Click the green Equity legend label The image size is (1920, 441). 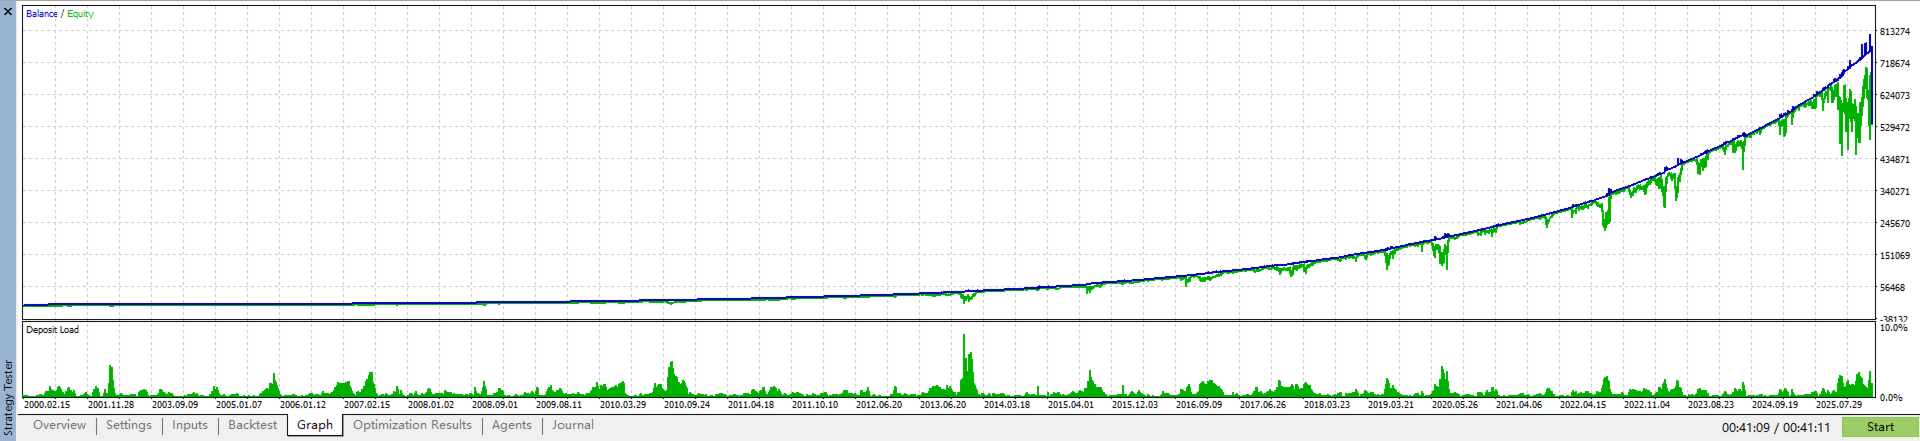click(80, 14)
